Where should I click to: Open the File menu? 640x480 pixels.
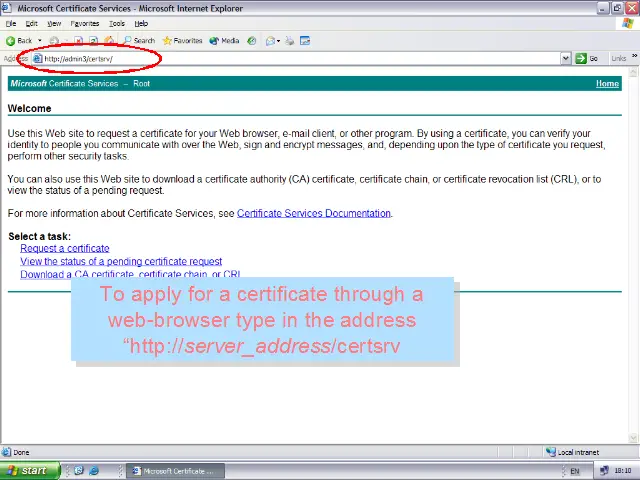tap(11, 24)
